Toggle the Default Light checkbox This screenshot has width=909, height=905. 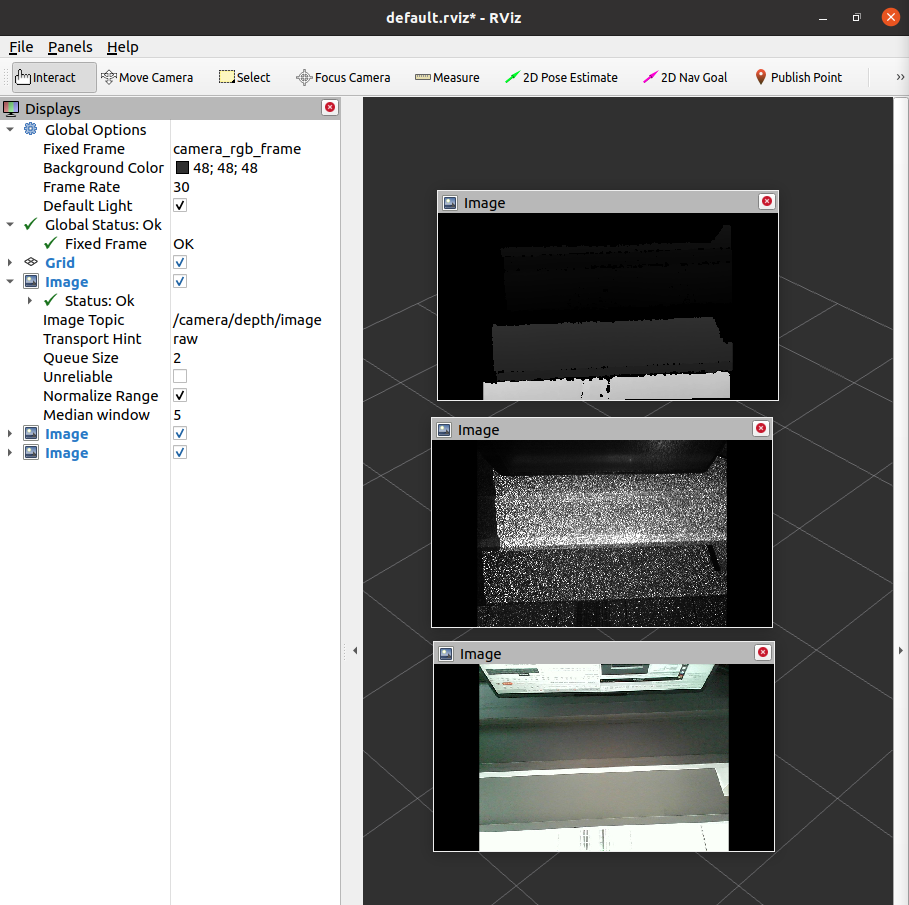[x=180, y=205]
